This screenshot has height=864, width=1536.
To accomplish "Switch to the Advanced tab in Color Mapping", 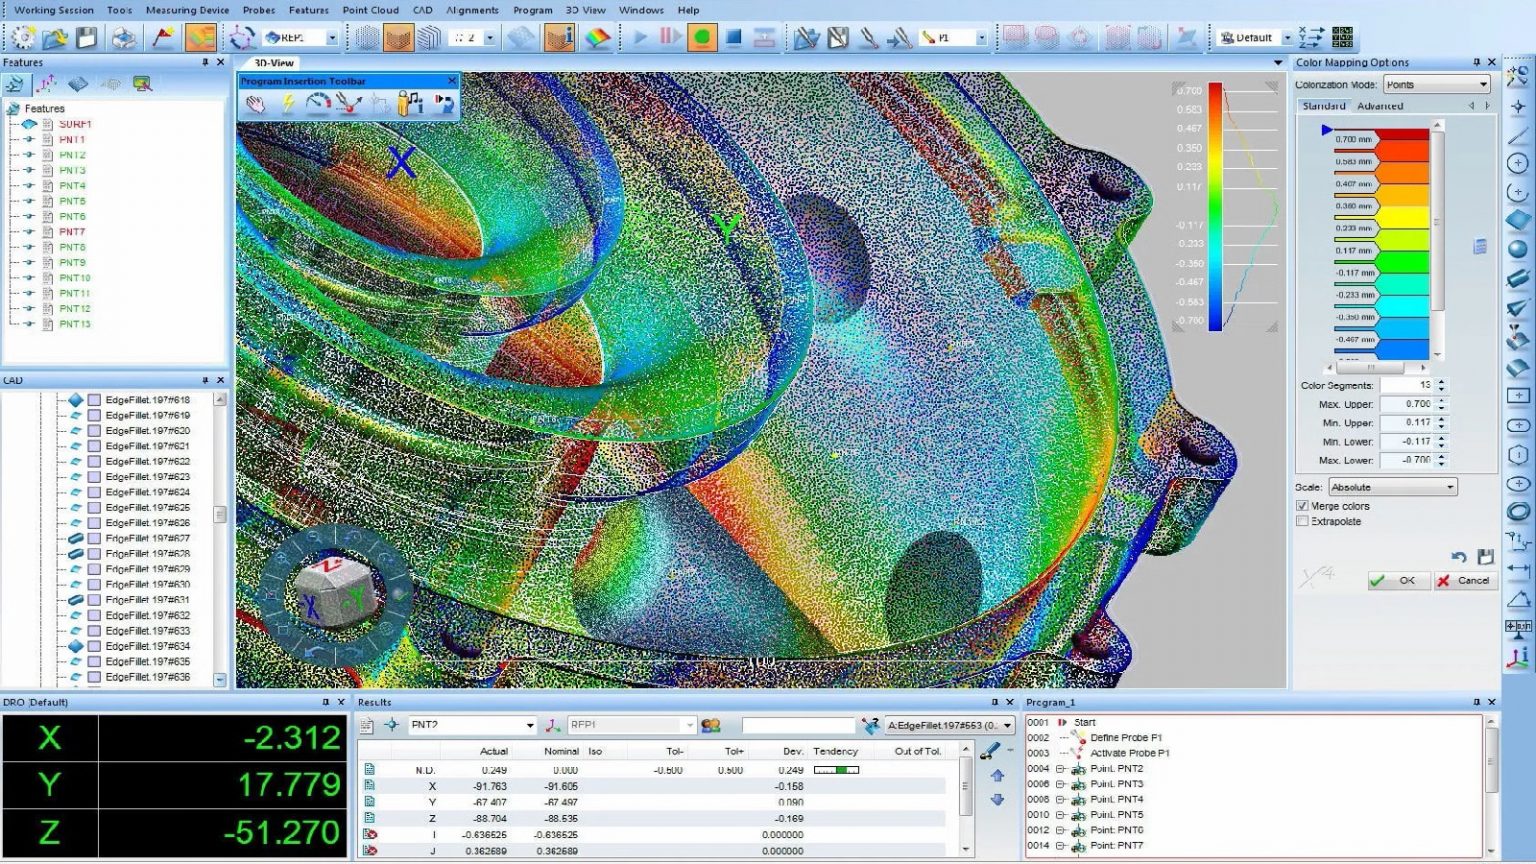I will coord(1381,105).
